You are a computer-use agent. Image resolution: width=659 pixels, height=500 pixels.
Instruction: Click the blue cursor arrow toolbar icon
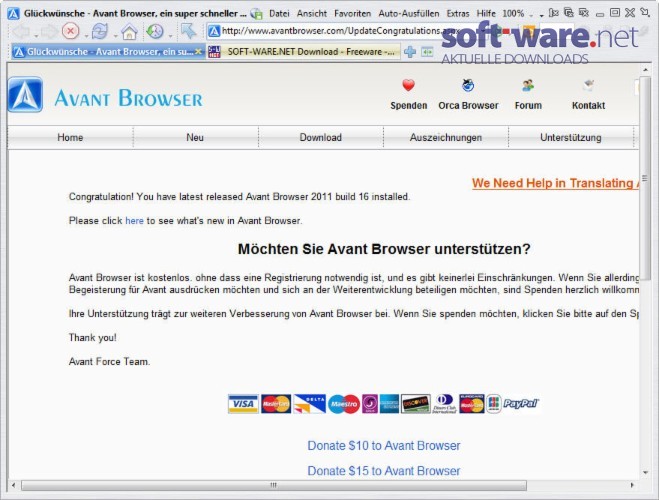188,30
